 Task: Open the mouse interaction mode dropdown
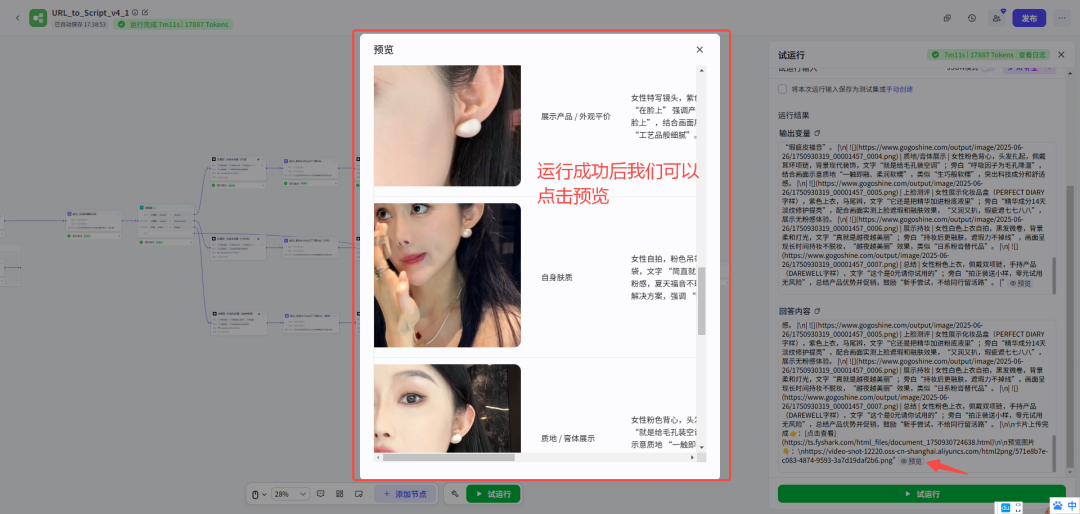tap(258, 494)
